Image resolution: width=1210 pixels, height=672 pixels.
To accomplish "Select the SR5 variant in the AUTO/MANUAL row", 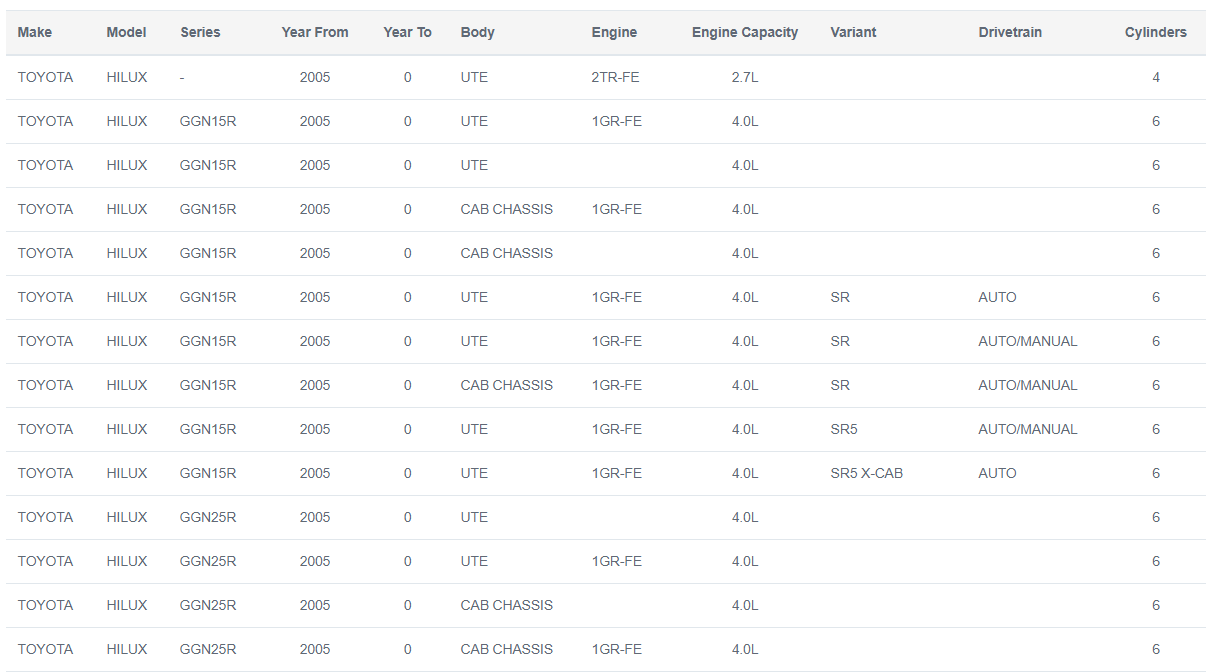I will coord(844,429).
